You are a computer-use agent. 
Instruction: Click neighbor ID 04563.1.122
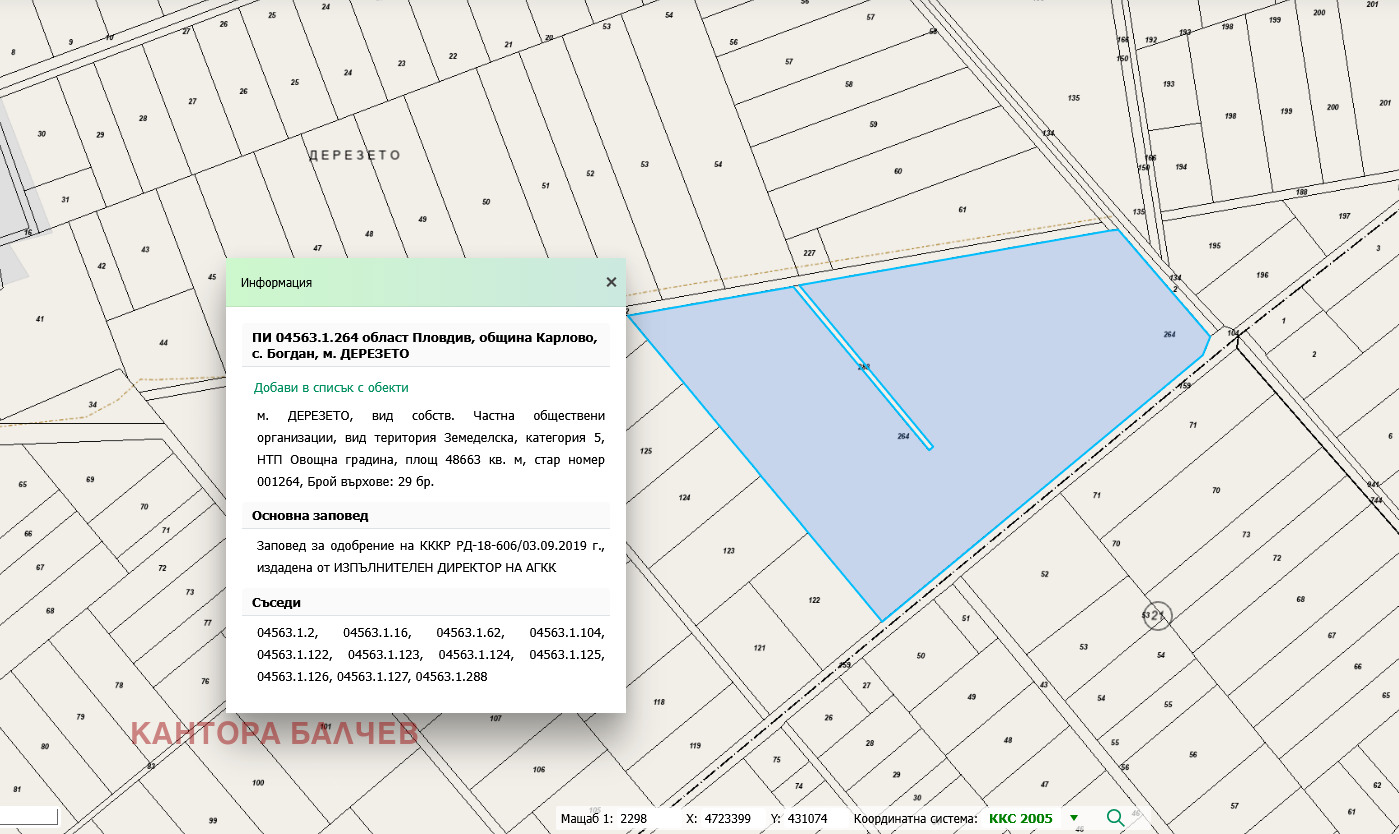[294, 655]
